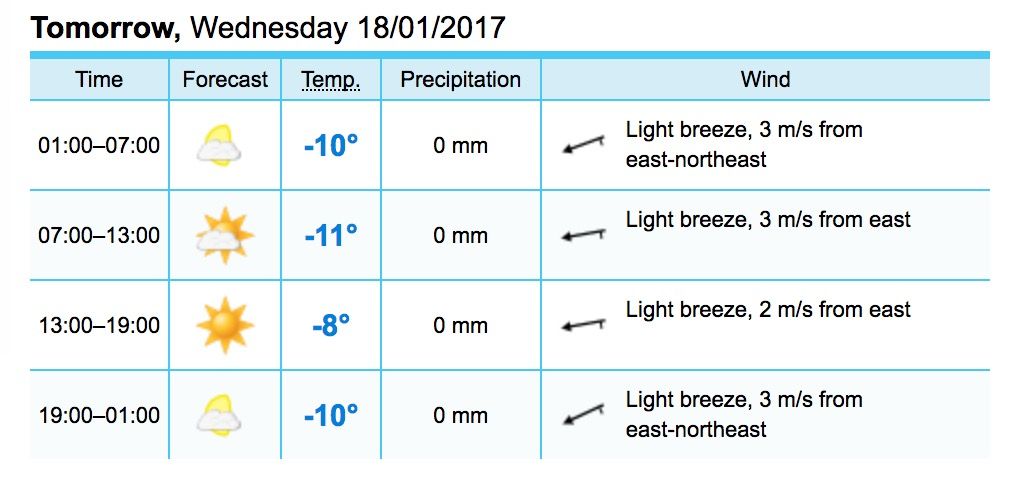
Task: Click the Precipitation column header
Action: point(460,79)
